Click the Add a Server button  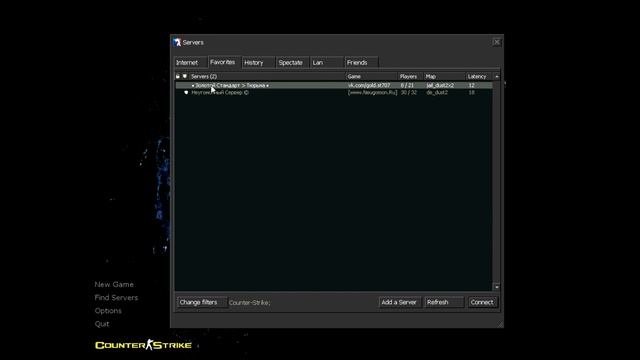(x=399, y=302)
